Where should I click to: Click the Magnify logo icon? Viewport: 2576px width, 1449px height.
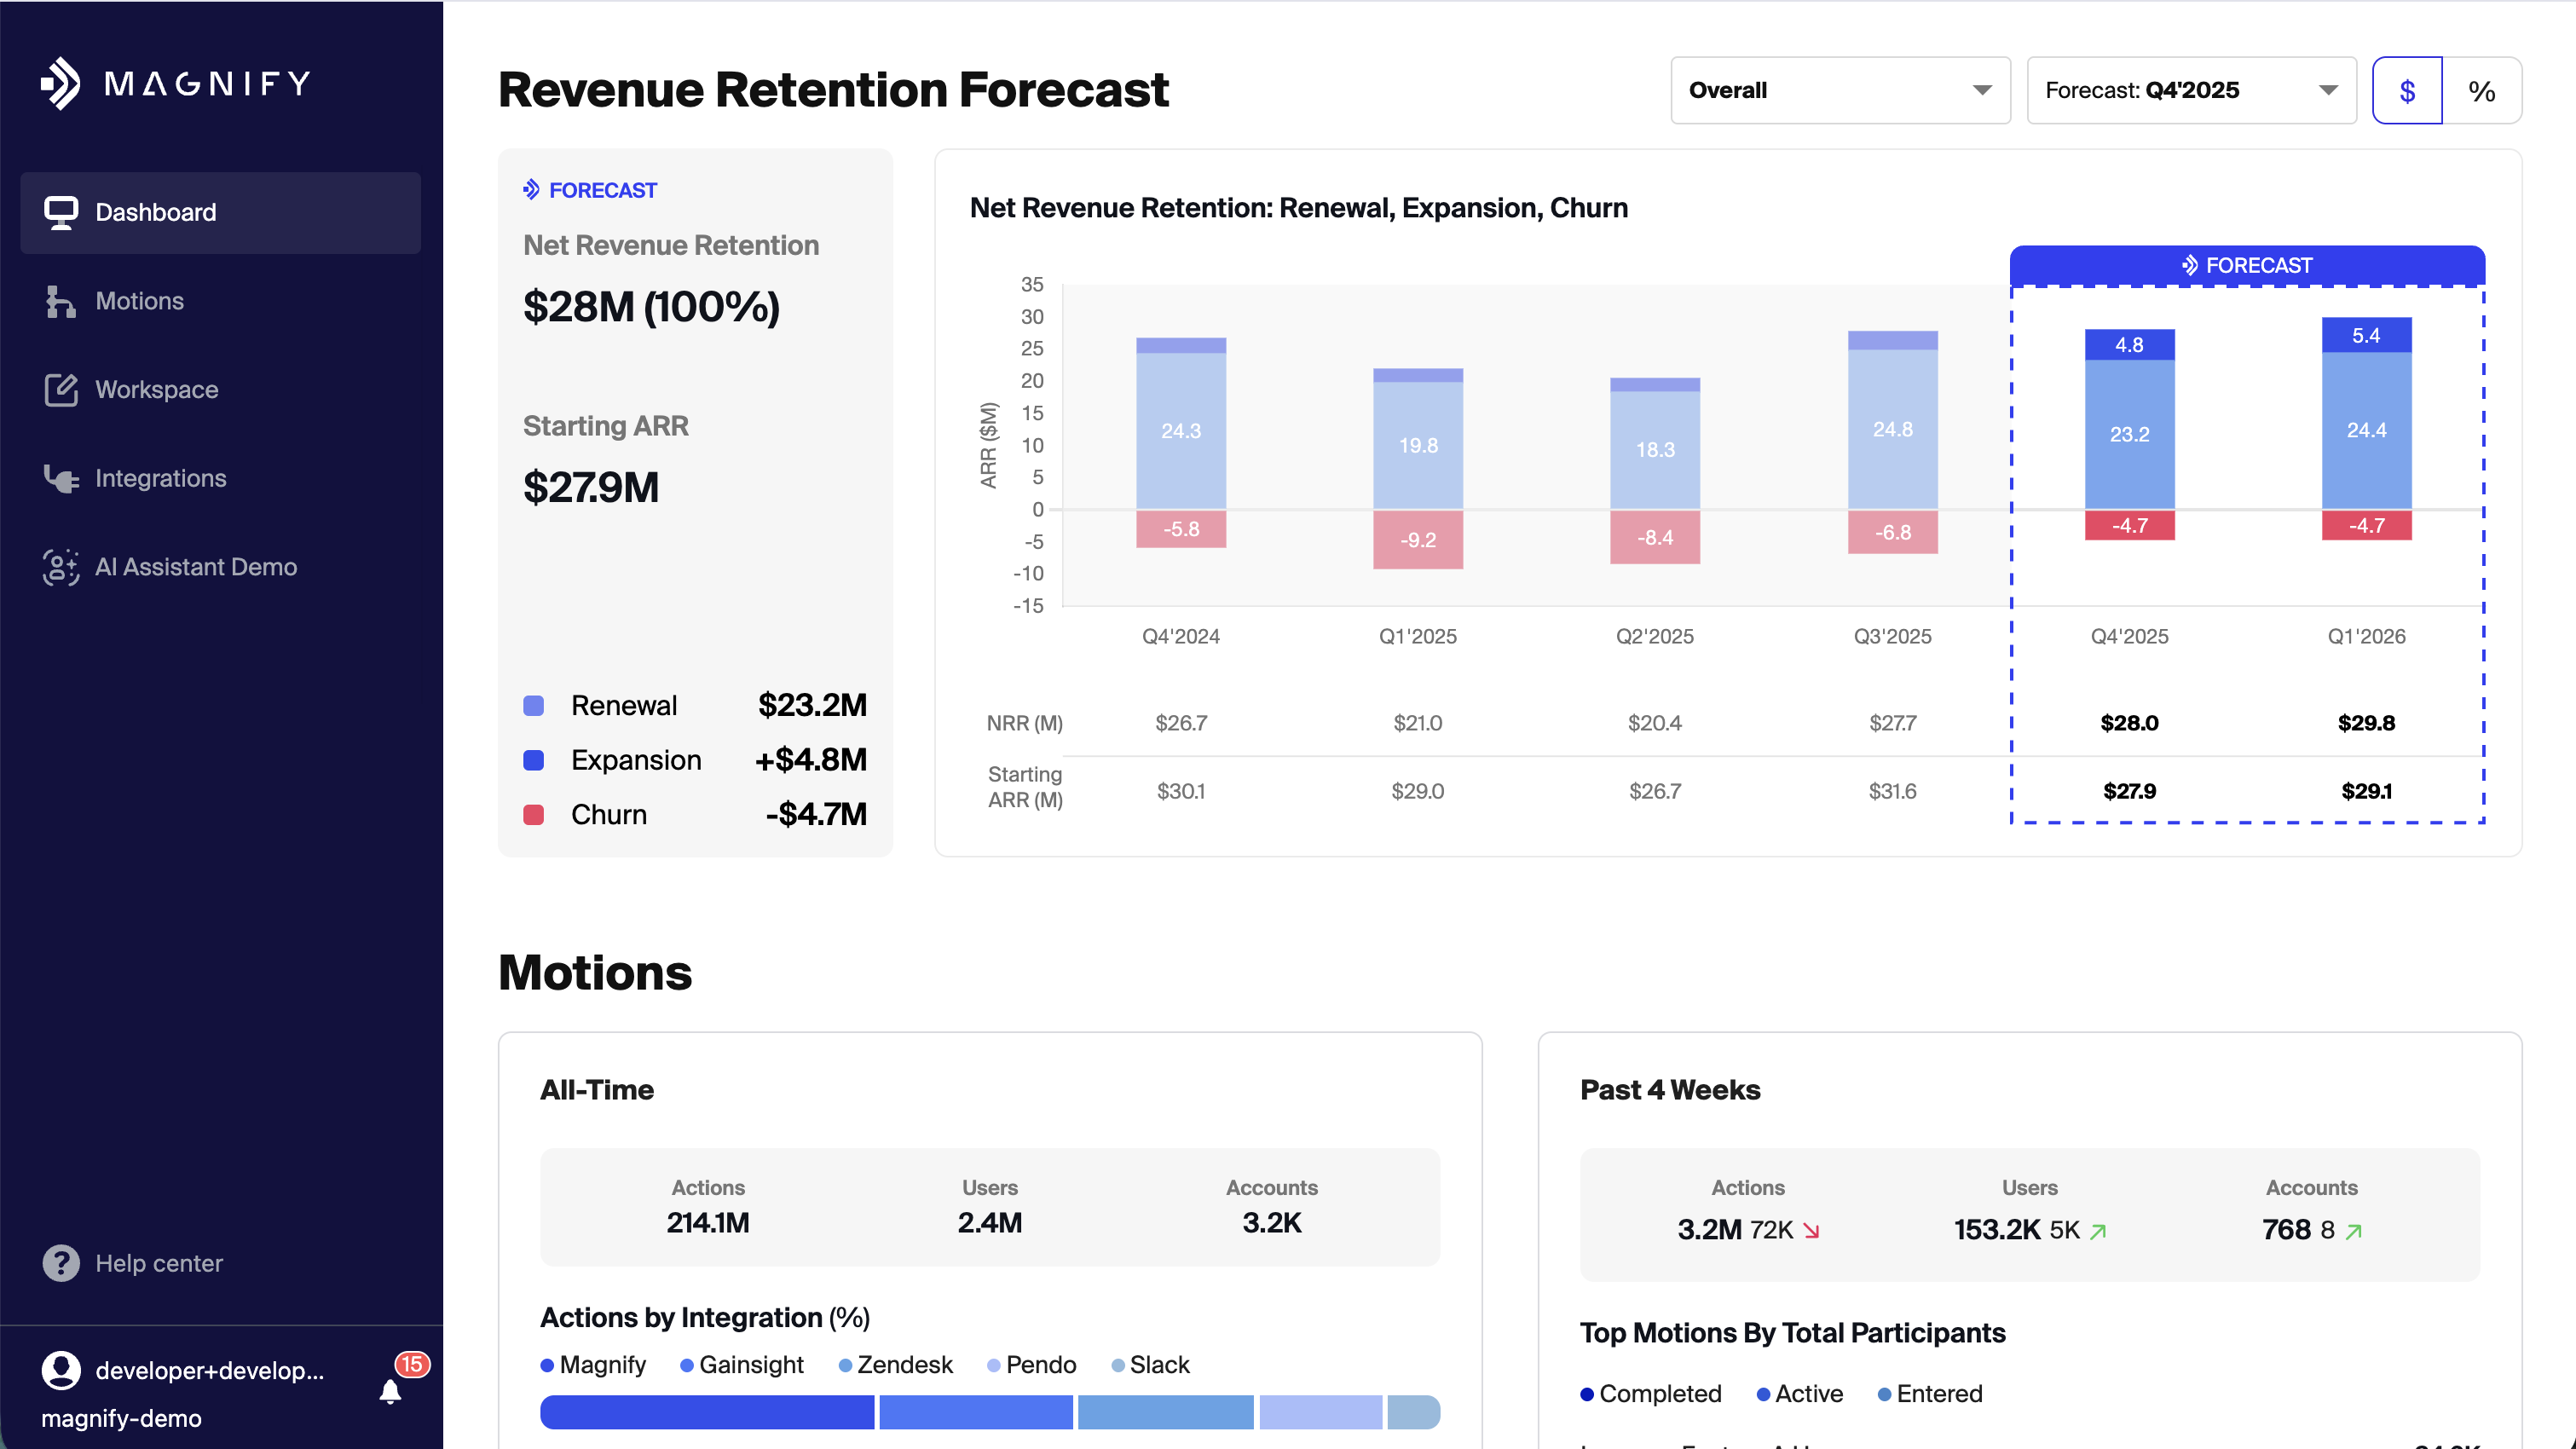tap(60, 84)
